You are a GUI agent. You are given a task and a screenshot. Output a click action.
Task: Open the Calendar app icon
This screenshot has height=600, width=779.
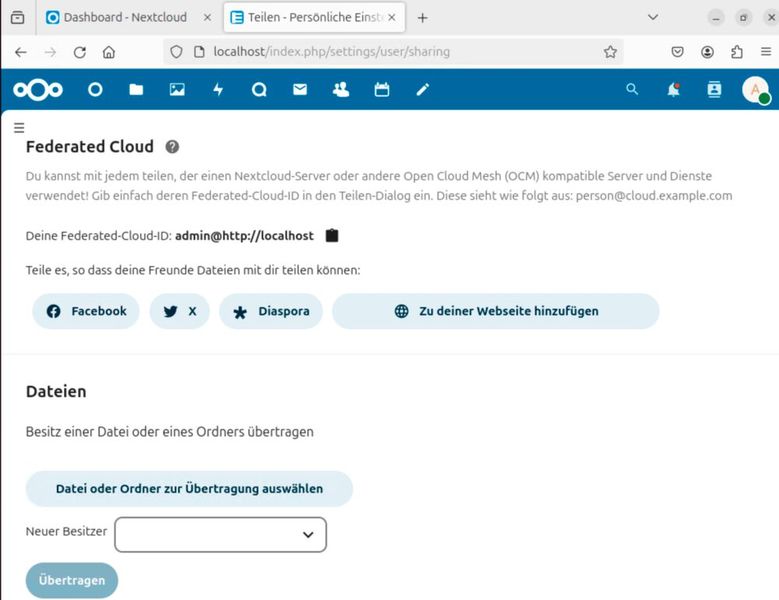(382, 90)
